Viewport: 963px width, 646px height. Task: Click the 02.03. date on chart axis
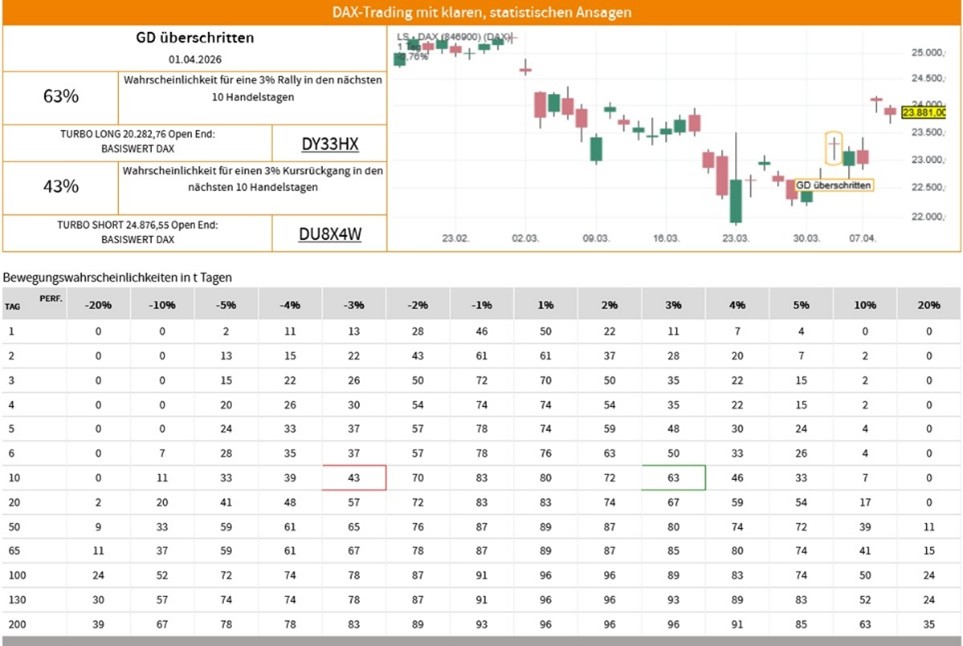tap(525, 239)
